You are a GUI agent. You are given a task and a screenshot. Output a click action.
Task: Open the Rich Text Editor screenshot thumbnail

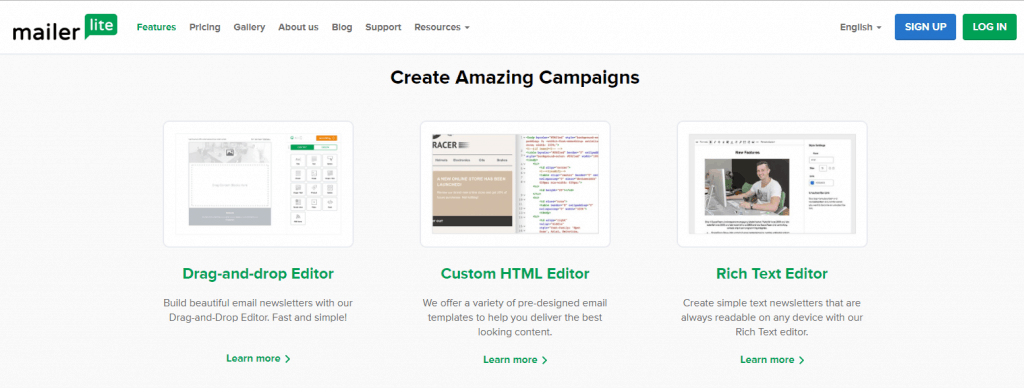772,184
